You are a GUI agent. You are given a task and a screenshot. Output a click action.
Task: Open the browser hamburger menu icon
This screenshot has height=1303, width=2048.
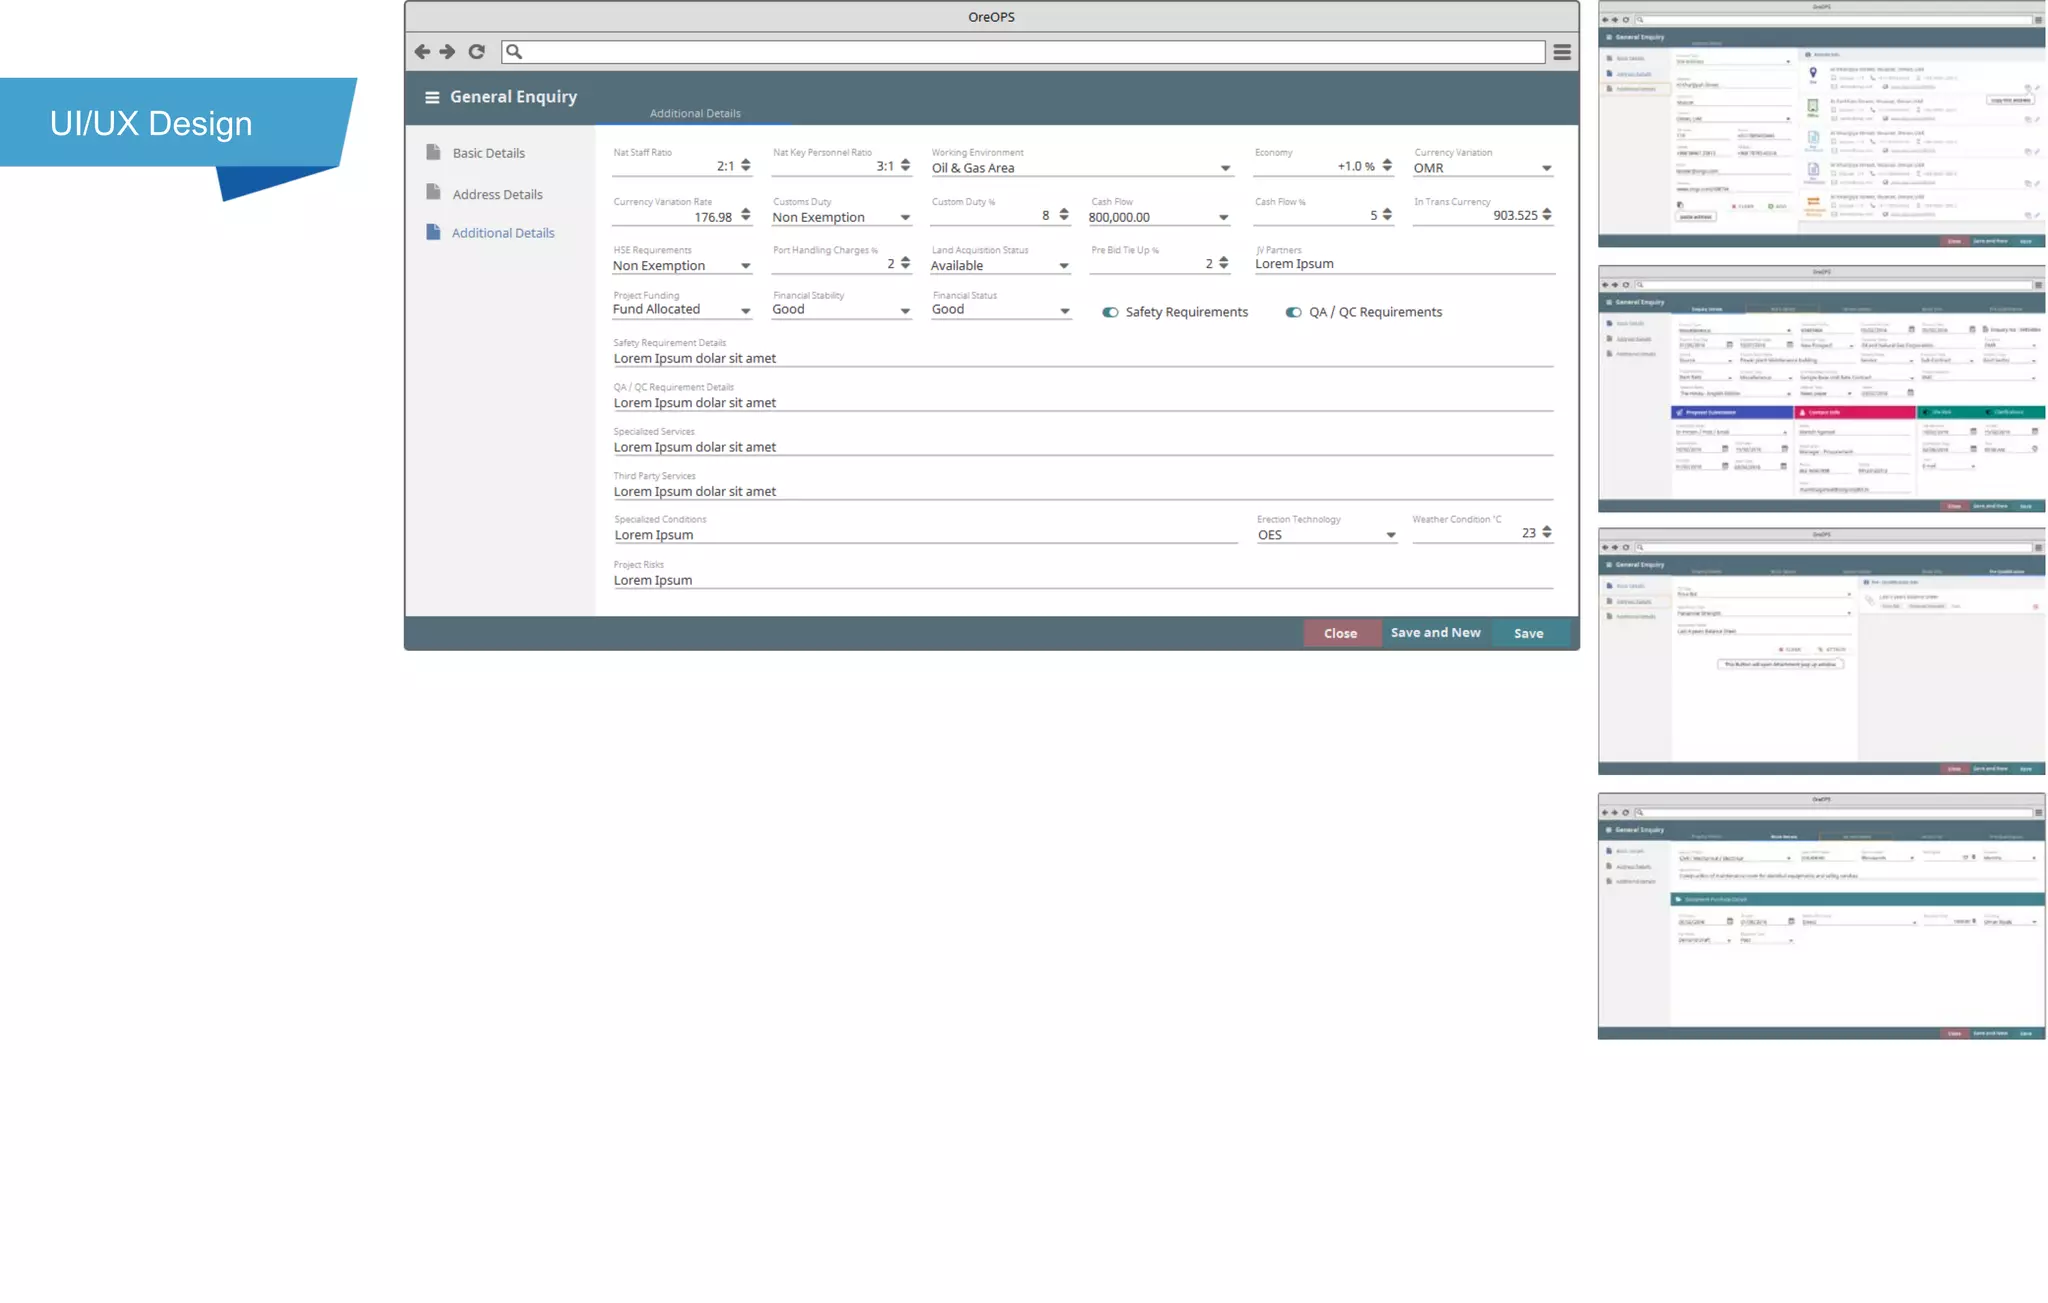coord(1561,52)
